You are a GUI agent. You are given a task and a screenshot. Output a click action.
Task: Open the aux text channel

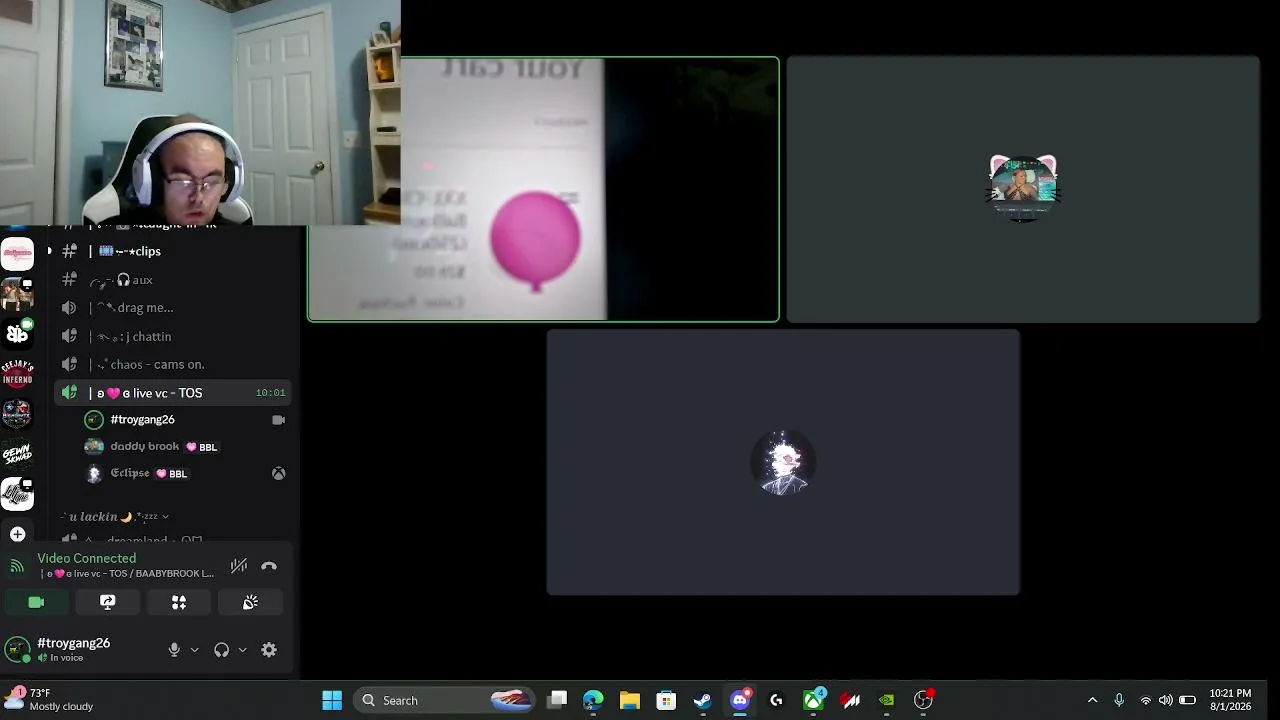pyautogui.click(x=175, y=280)
